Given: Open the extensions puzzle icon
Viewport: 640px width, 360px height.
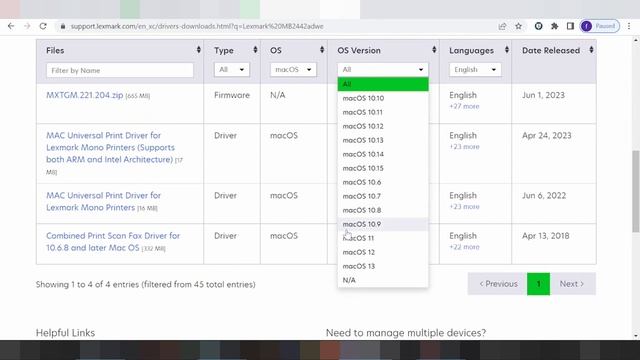Looking at the screenshot, I should [x=554, y=26].
